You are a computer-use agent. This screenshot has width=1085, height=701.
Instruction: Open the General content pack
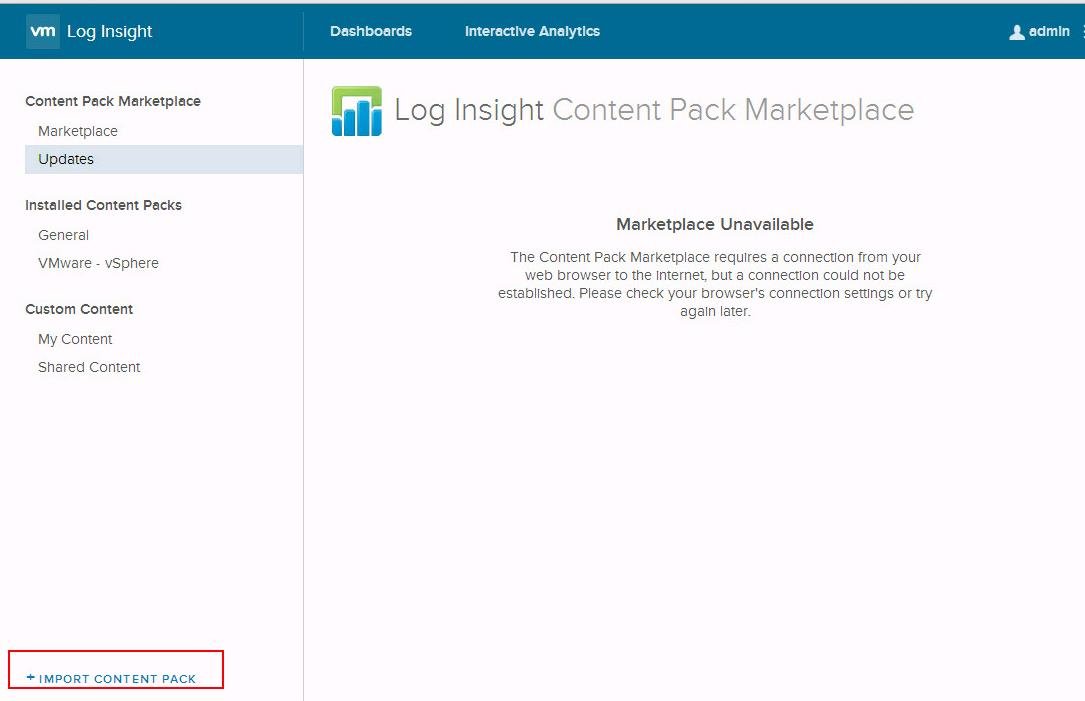coord(63,235)
